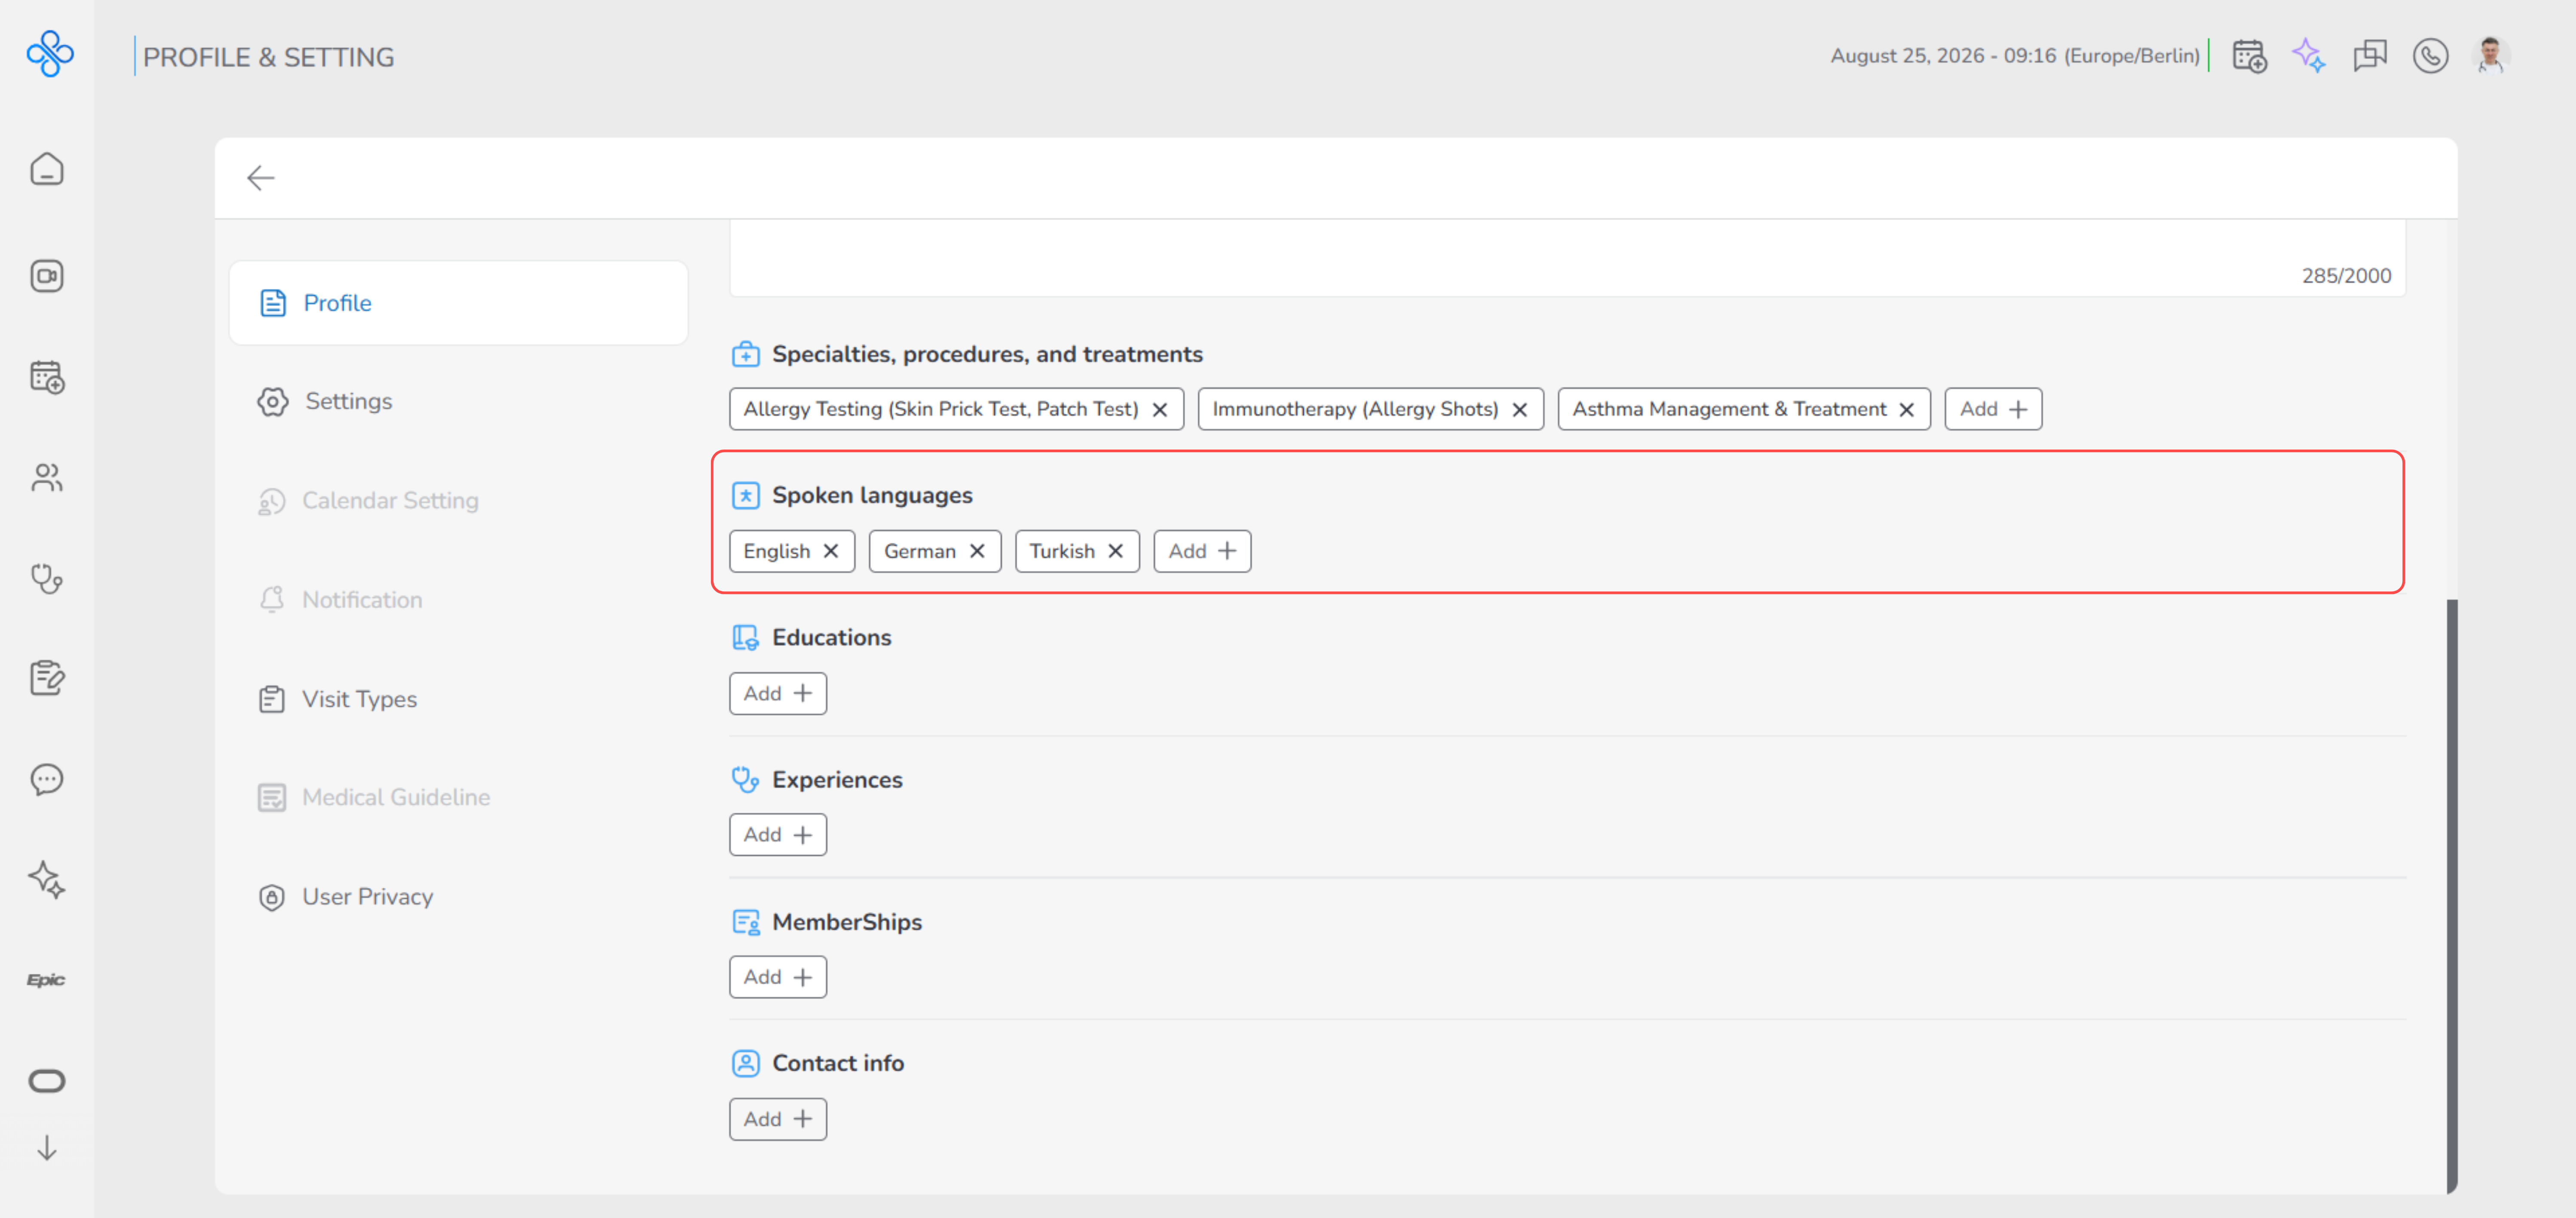Screen dimensions: 2576x1218
Task: Expand sidebar with the down arrow
Action: 47,1148
